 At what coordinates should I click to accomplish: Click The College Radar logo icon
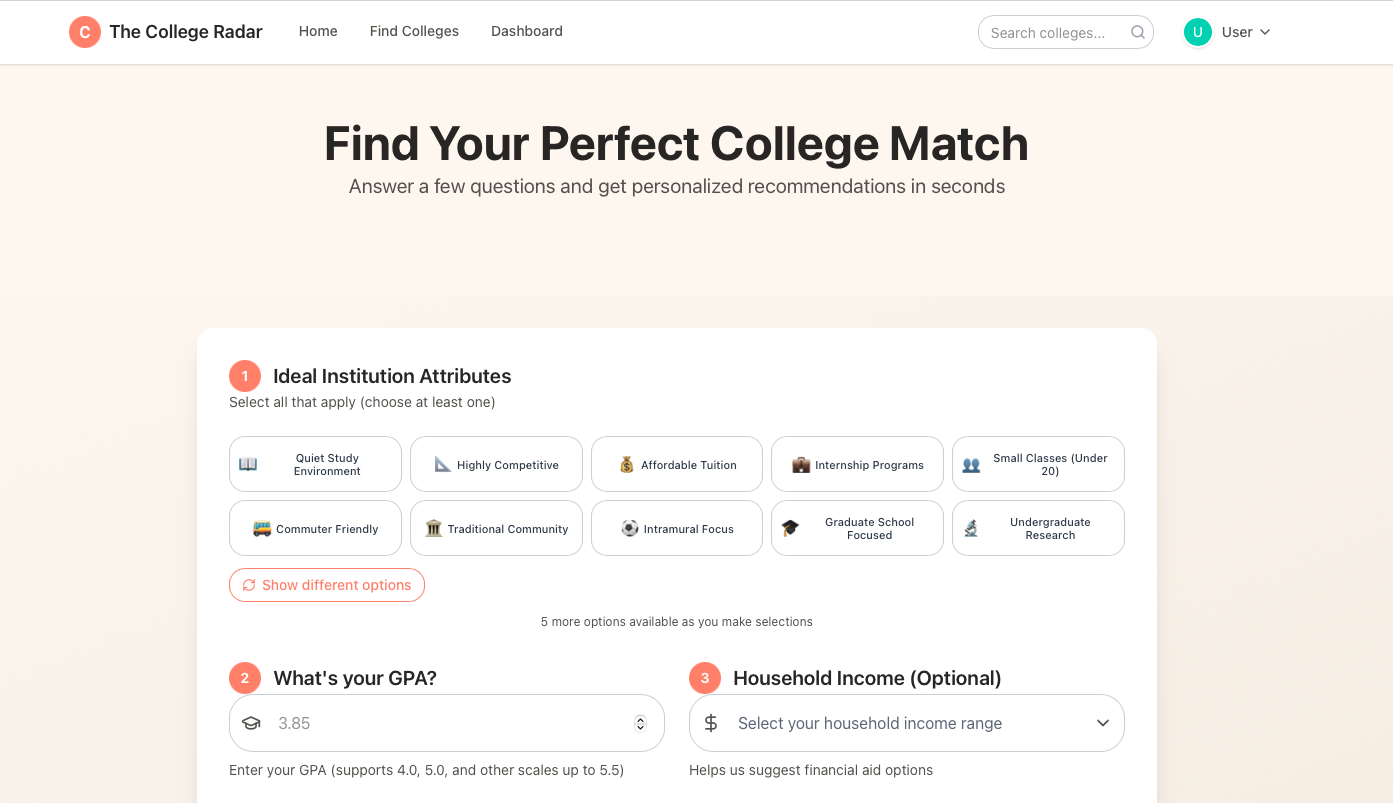click(85, 32)
